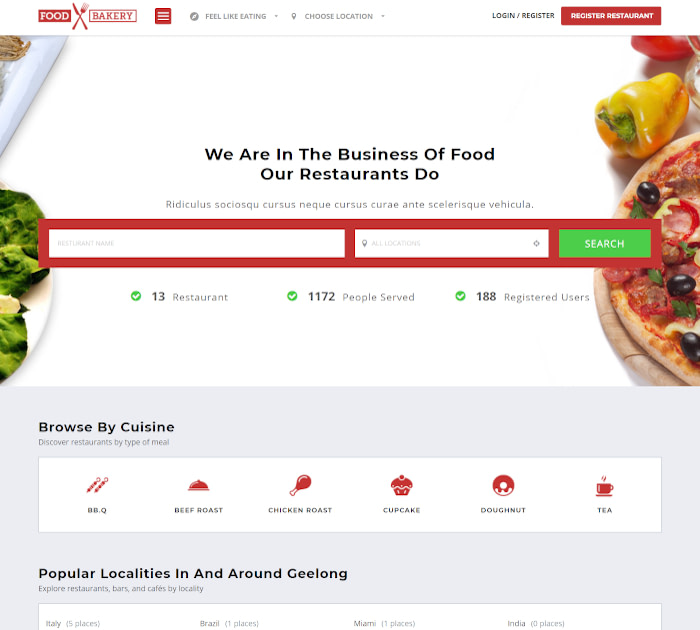This screenshot has height=630, width=700.
Task: Open the Miami (1 places) locality link
Action: point(384,623)
